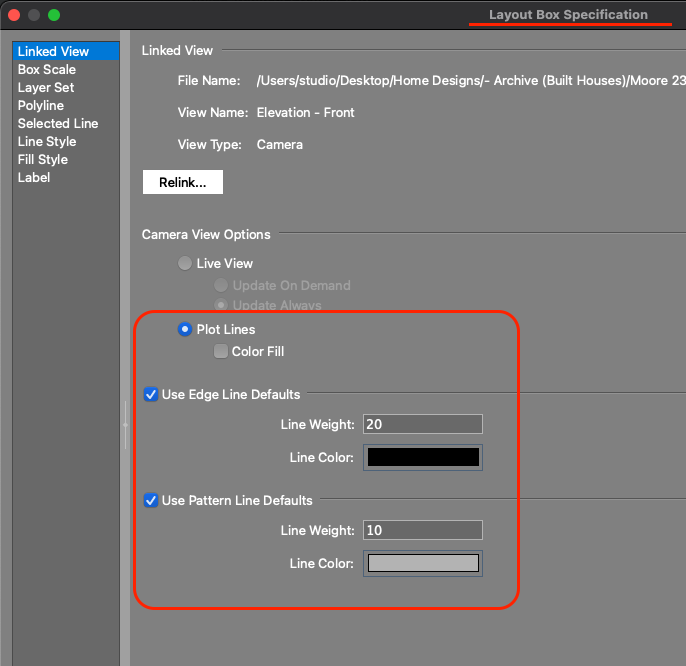Show the Fill Style panel
The image size is (686, 666).
coord(42,159)
